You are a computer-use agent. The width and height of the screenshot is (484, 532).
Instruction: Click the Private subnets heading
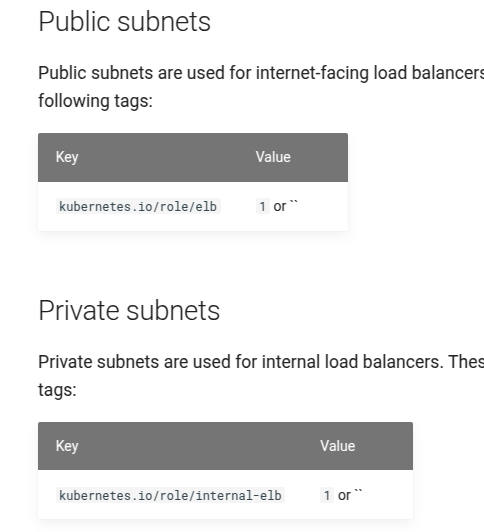129,311
